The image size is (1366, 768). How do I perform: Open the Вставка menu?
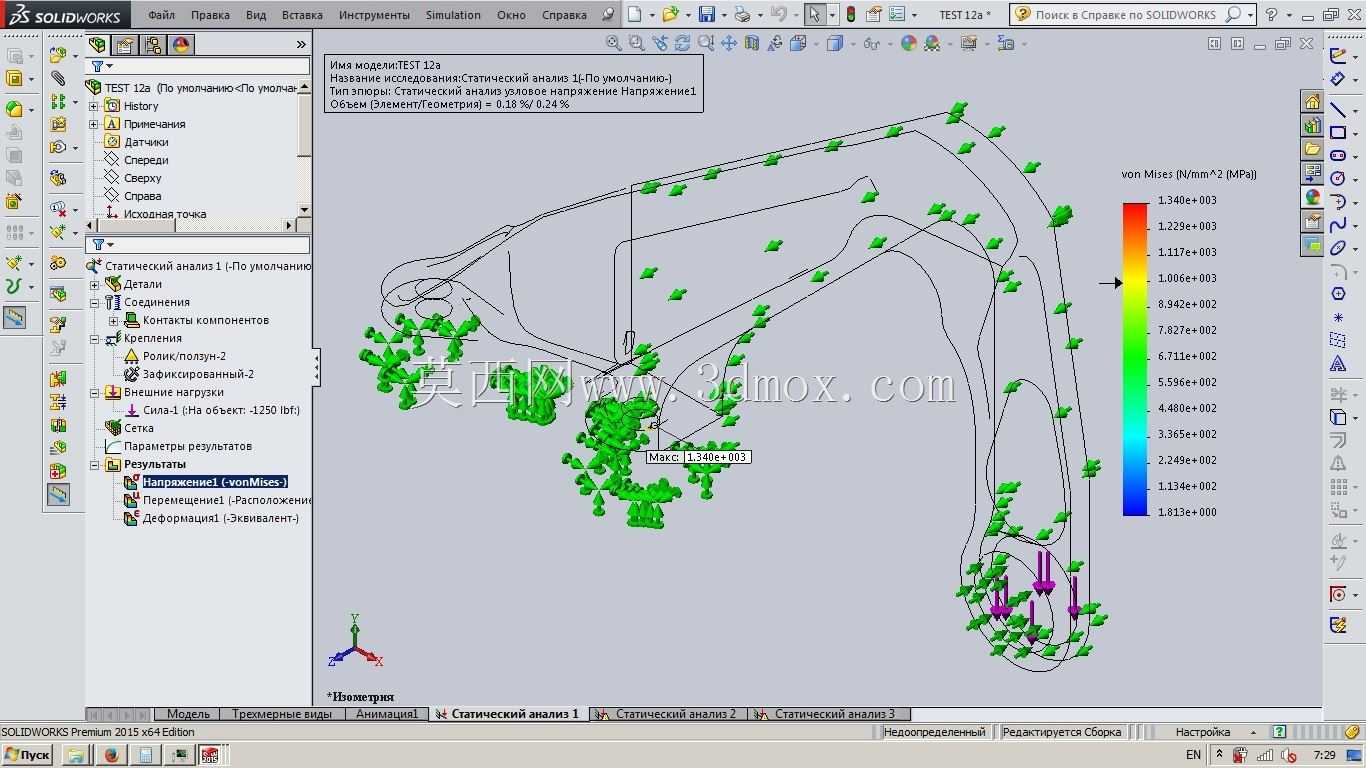(x=302, y=15)
